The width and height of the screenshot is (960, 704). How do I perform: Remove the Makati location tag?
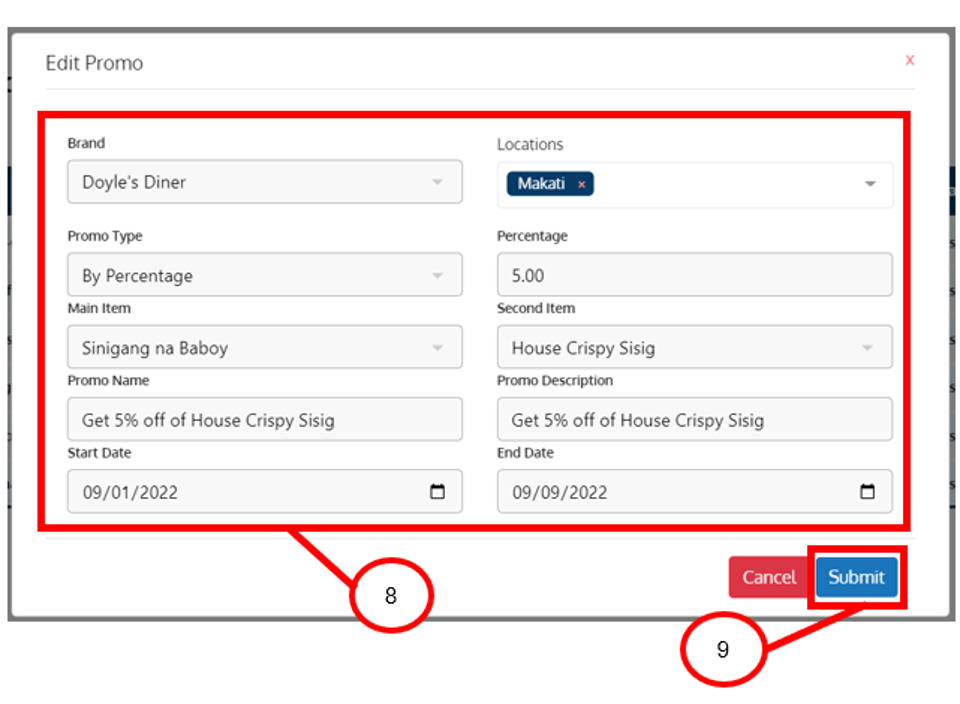(x=582, y=184)
